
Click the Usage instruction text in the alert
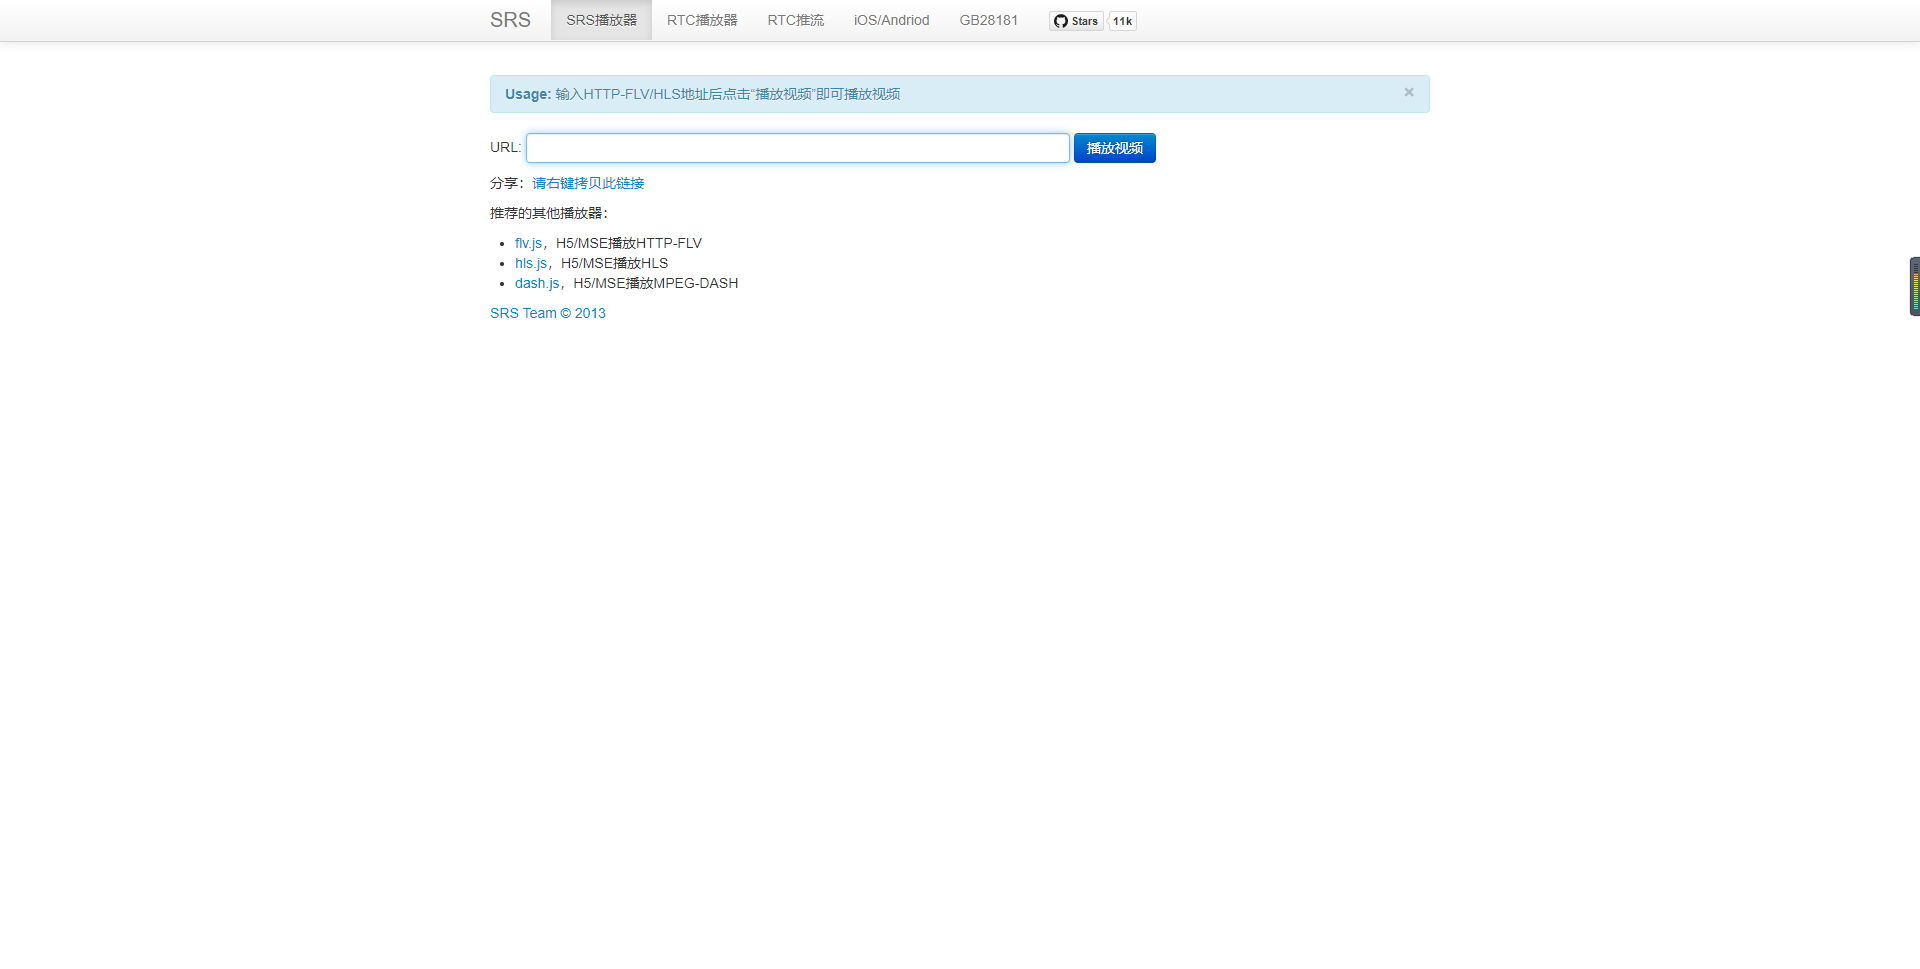pos(702,94)
